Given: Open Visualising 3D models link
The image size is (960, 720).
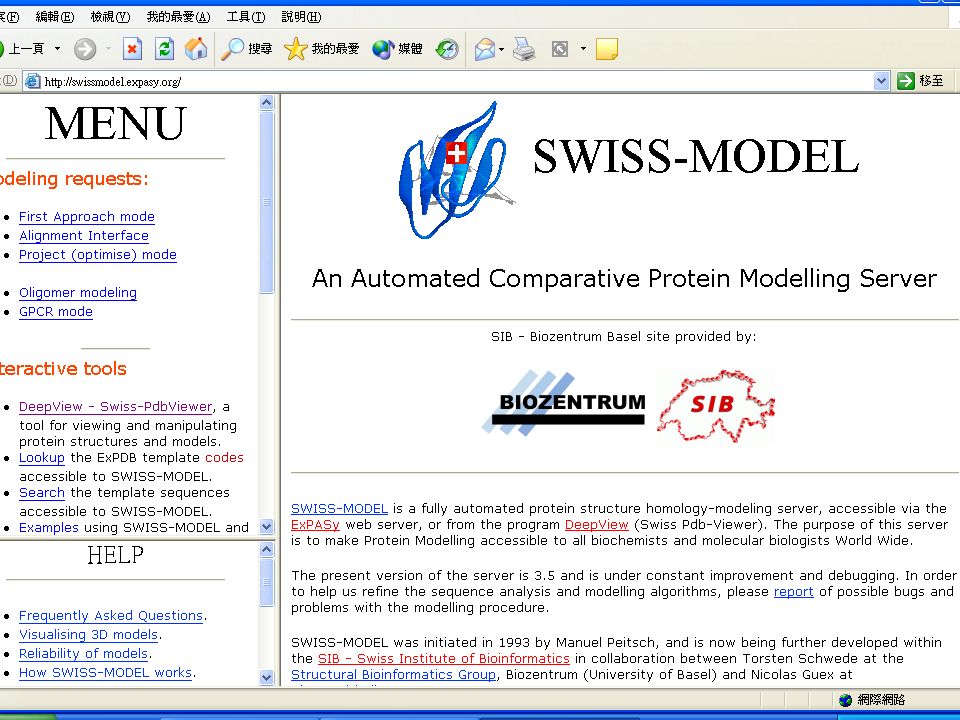Looking at the screenshot, I should coord(88,634).
